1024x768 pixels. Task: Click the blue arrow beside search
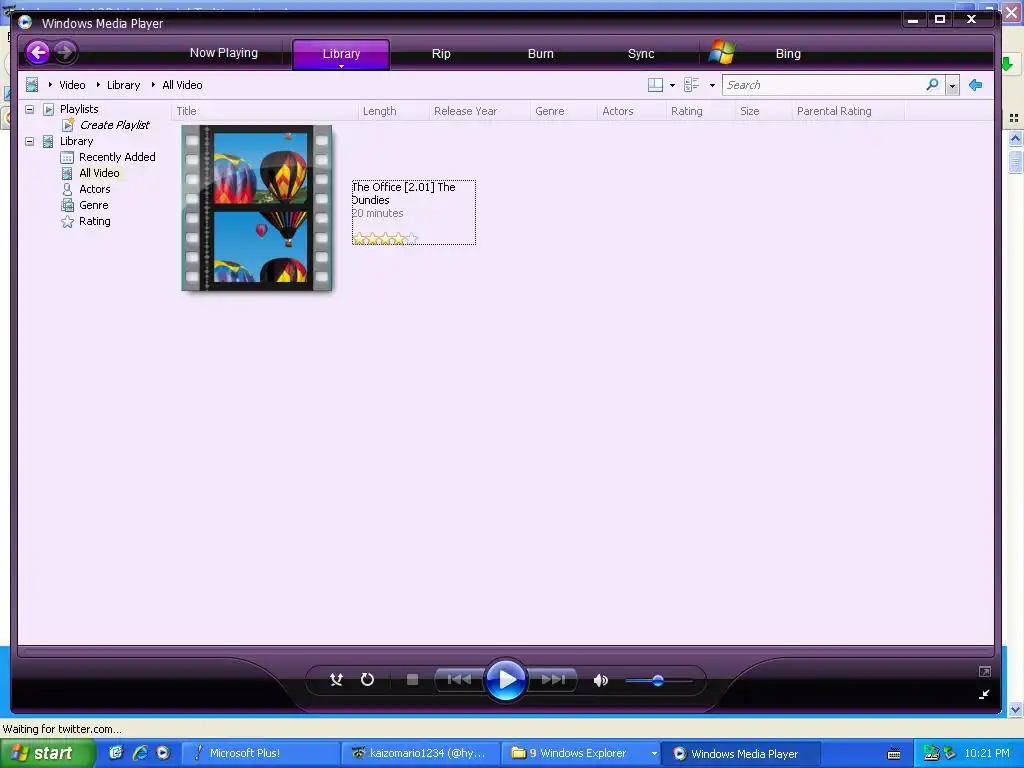click(x=976, y=85)
